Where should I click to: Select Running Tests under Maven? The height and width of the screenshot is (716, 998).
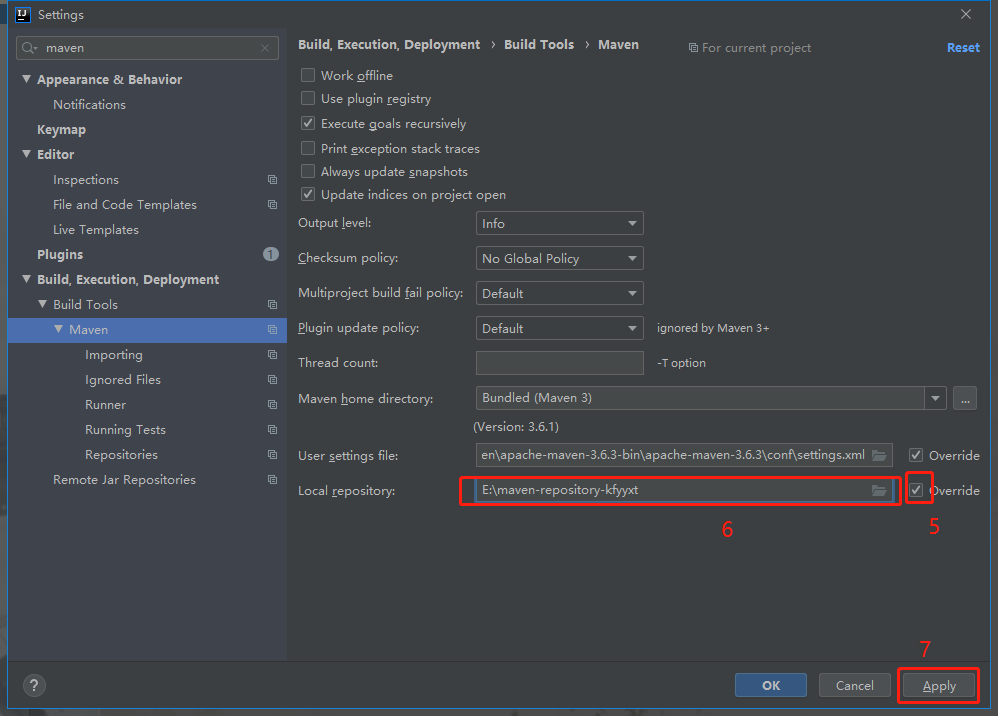click(x=125, y=430)
